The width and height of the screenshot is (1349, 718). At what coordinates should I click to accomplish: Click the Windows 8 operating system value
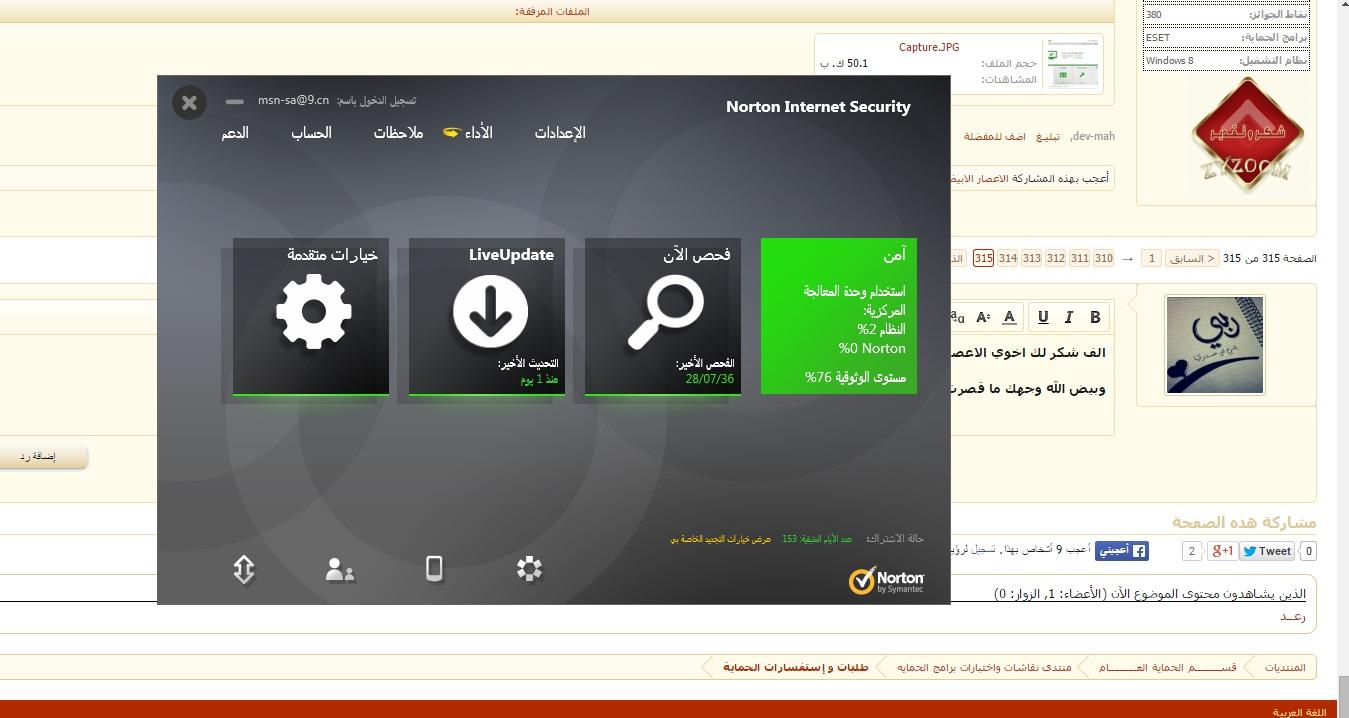[1169, 60]
